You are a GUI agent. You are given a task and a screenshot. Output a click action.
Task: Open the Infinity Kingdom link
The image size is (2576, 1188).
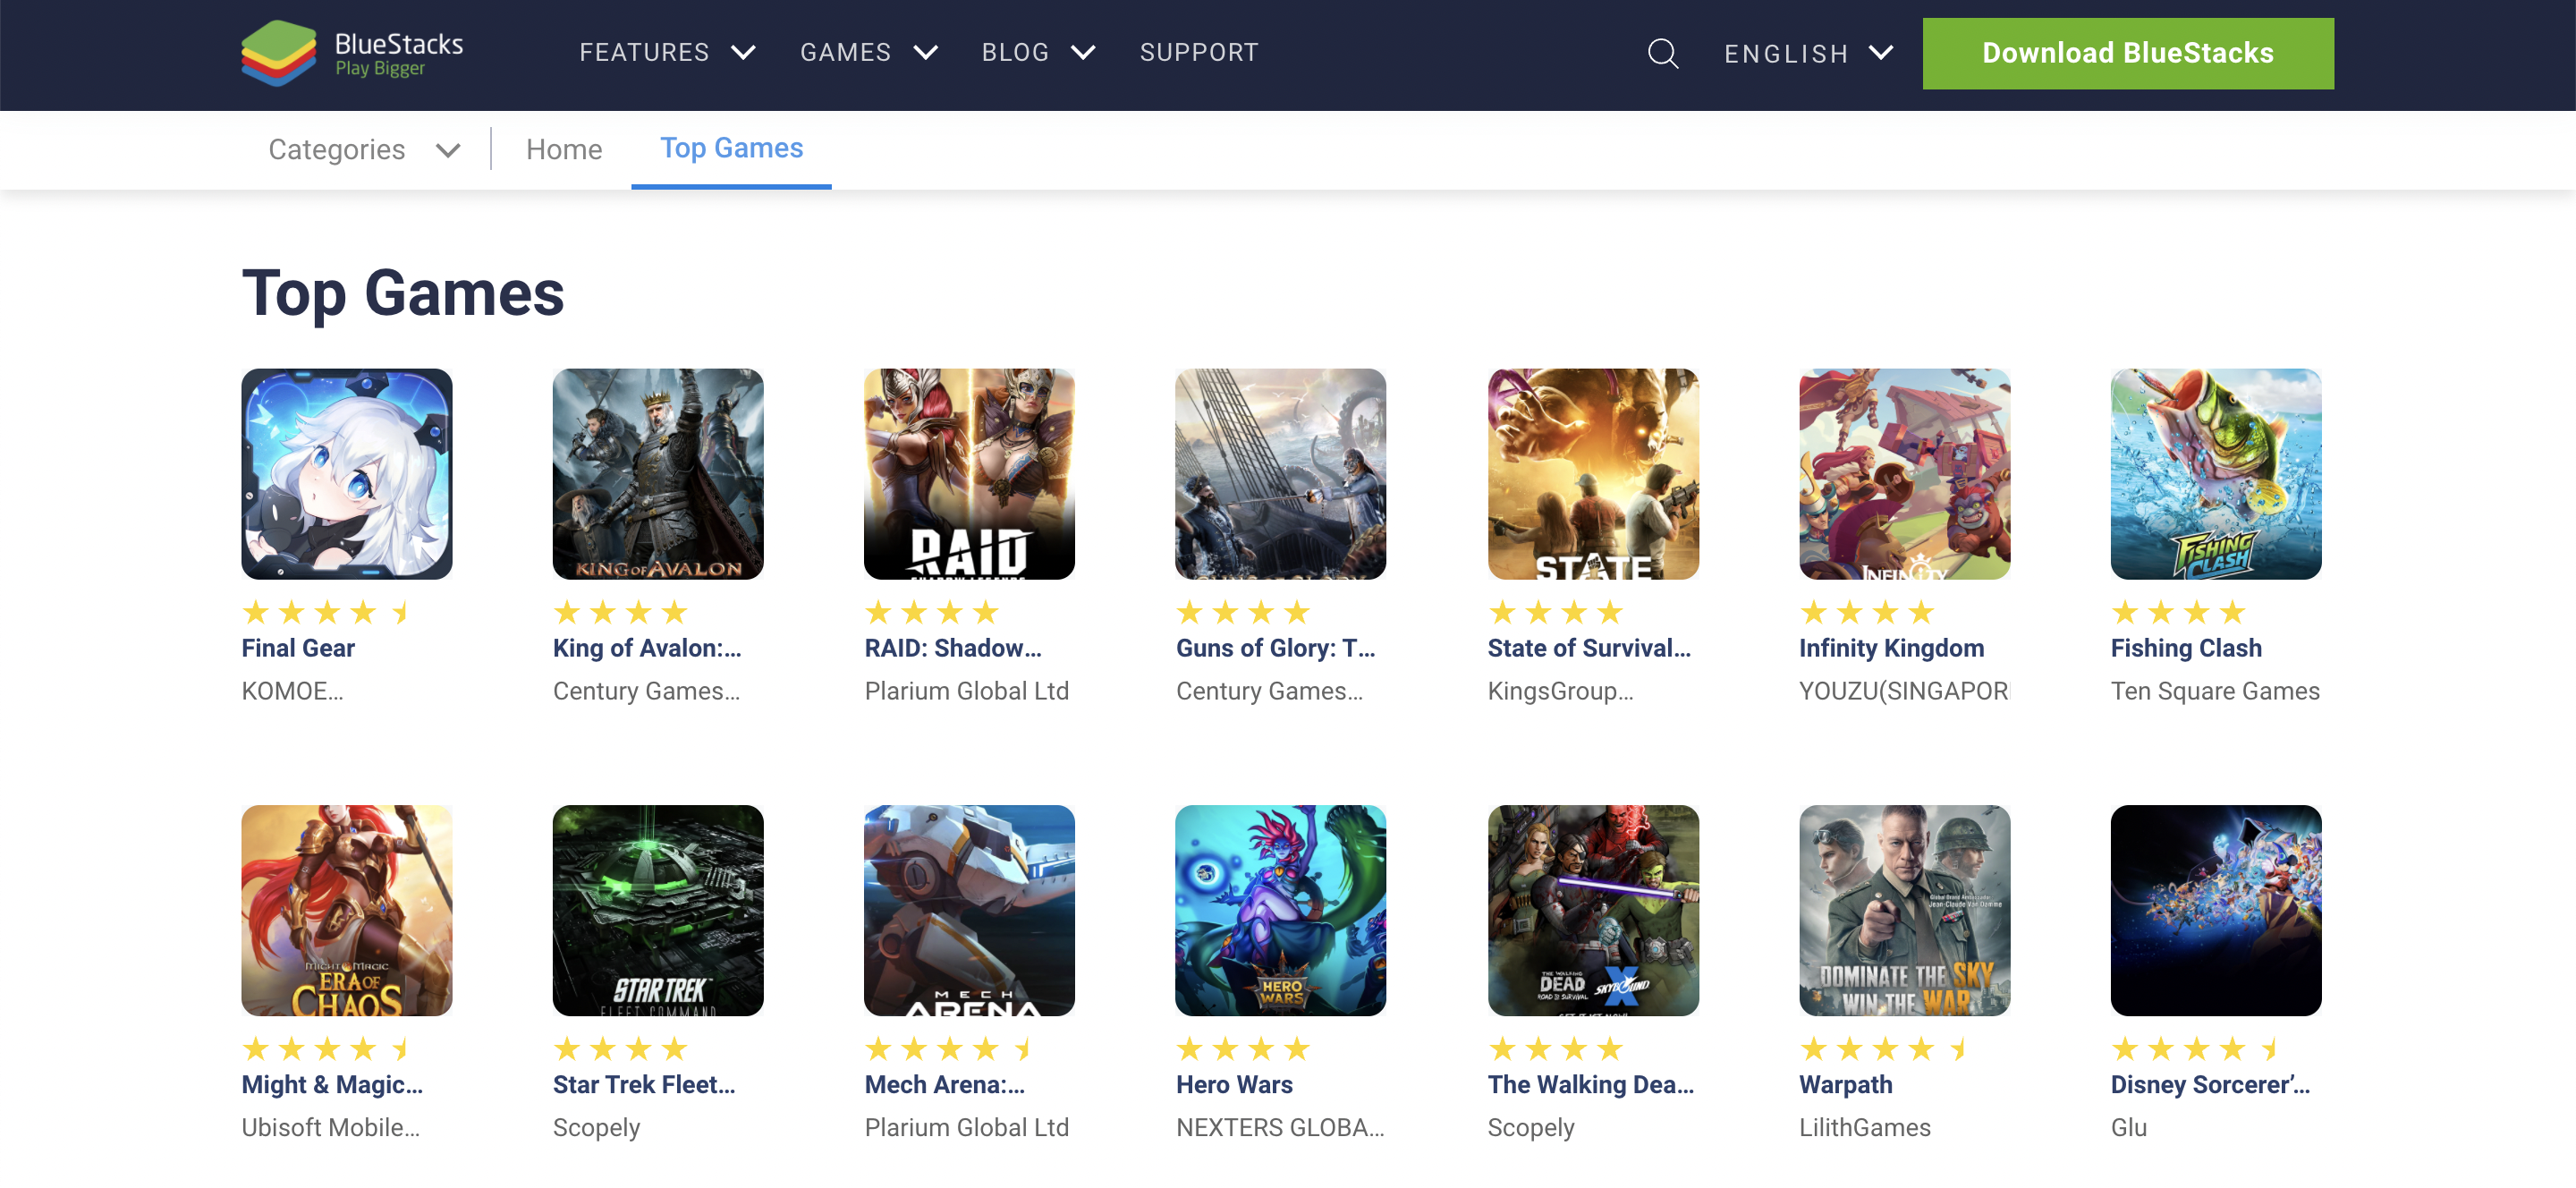(1892, 647)
